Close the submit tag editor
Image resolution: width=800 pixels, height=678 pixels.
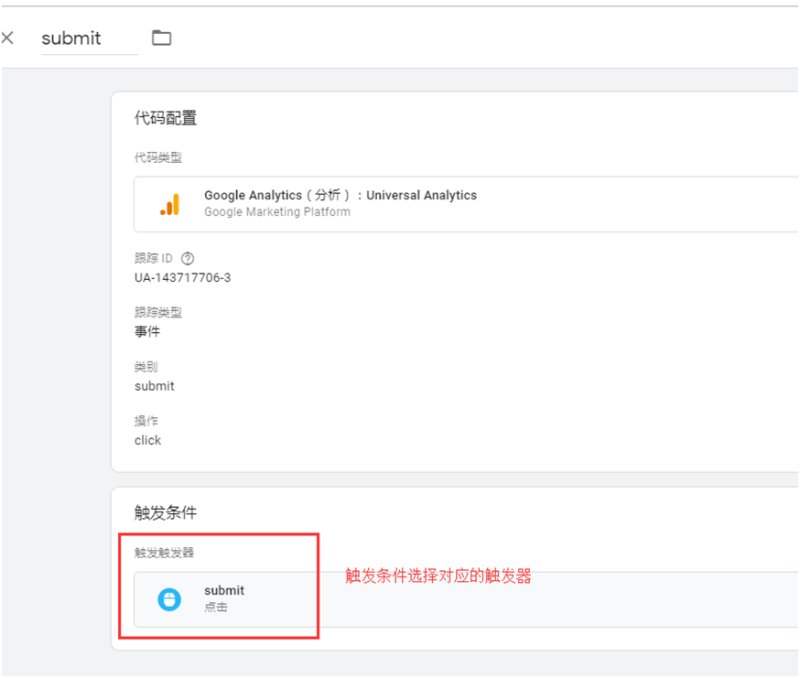[7, 38]
